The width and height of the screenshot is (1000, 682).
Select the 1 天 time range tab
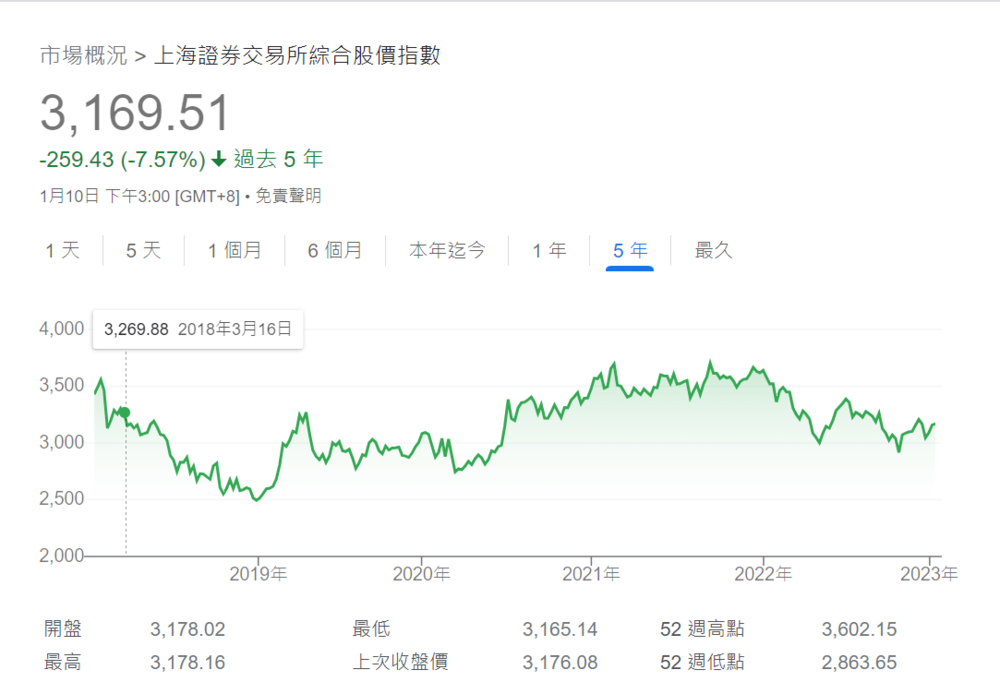click(x=62, y=250)
